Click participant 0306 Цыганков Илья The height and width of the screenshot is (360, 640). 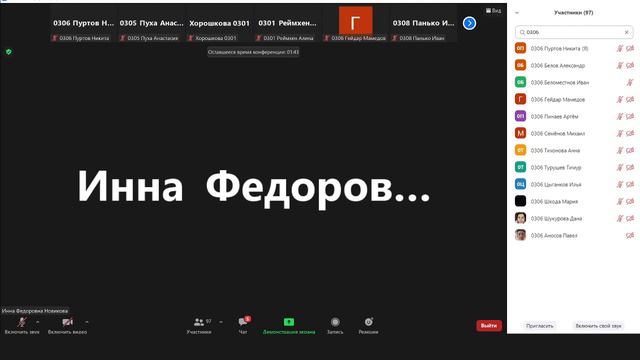click(573, 184)
